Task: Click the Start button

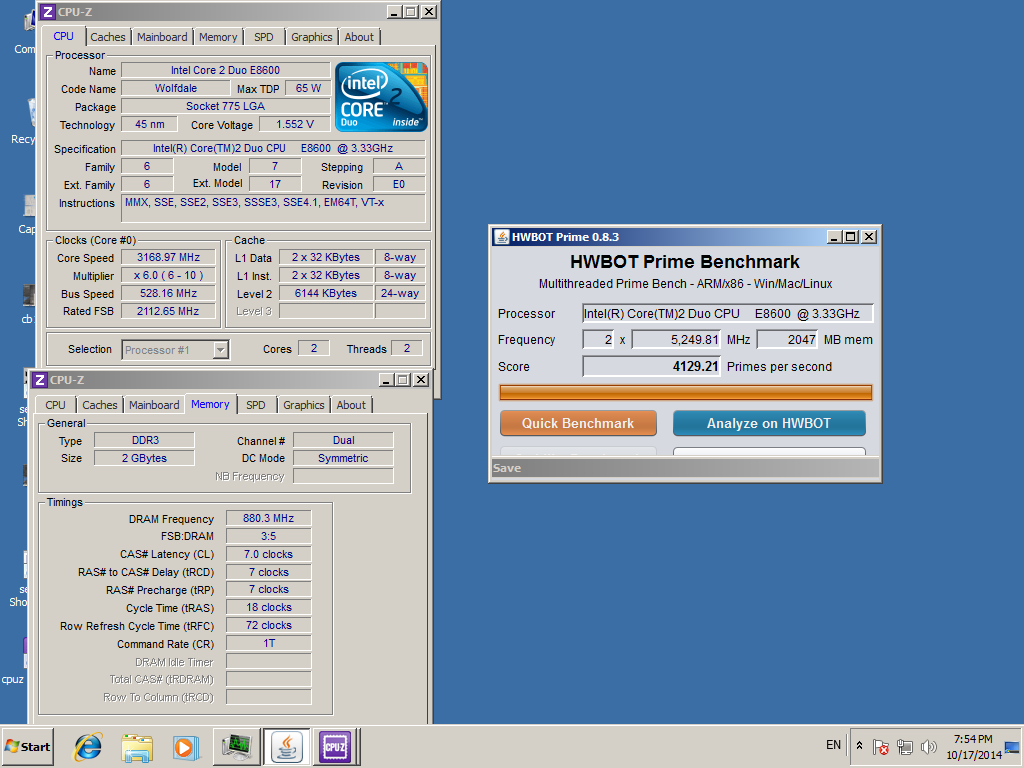Action: coord(27,746)
